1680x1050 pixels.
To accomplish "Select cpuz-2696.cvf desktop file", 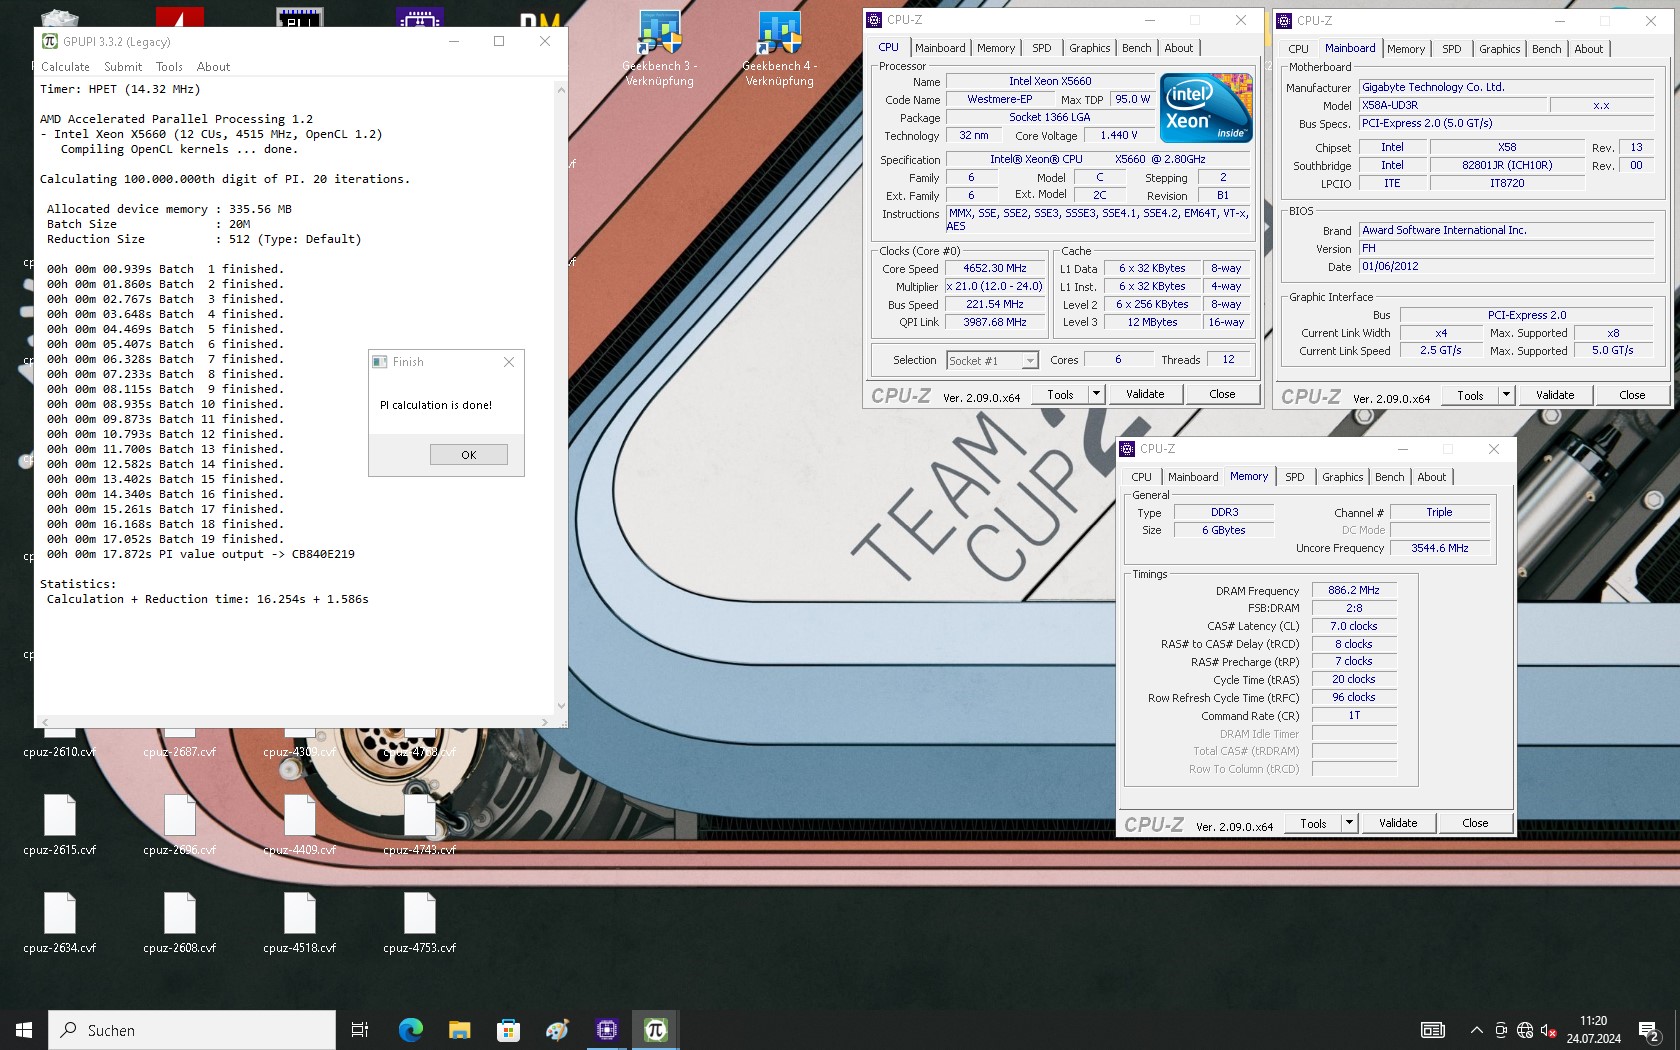I will coord(180,825).
